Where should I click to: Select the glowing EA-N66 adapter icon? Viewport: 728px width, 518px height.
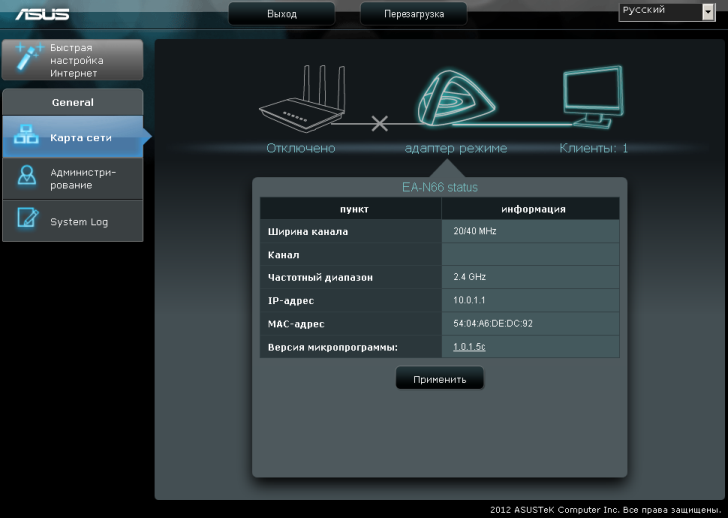(x=454, y=97)
